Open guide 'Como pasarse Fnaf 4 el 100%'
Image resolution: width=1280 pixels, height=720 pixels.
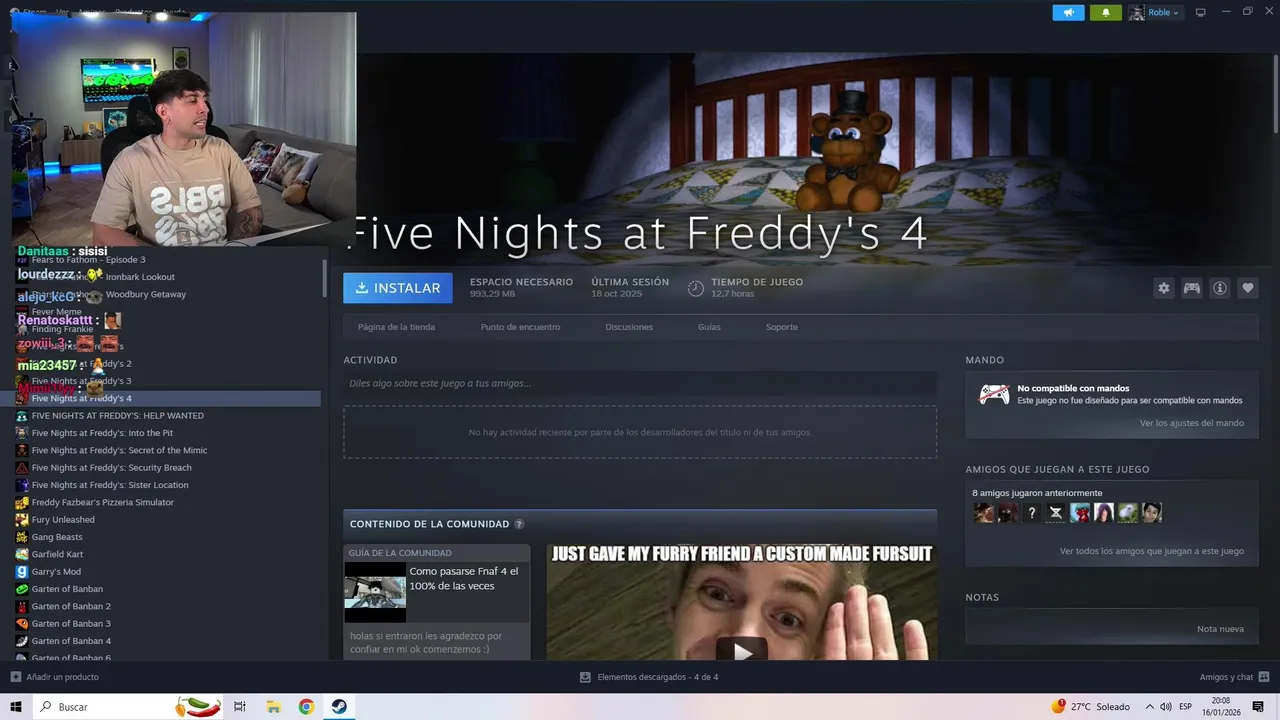[x=464, y=578]
